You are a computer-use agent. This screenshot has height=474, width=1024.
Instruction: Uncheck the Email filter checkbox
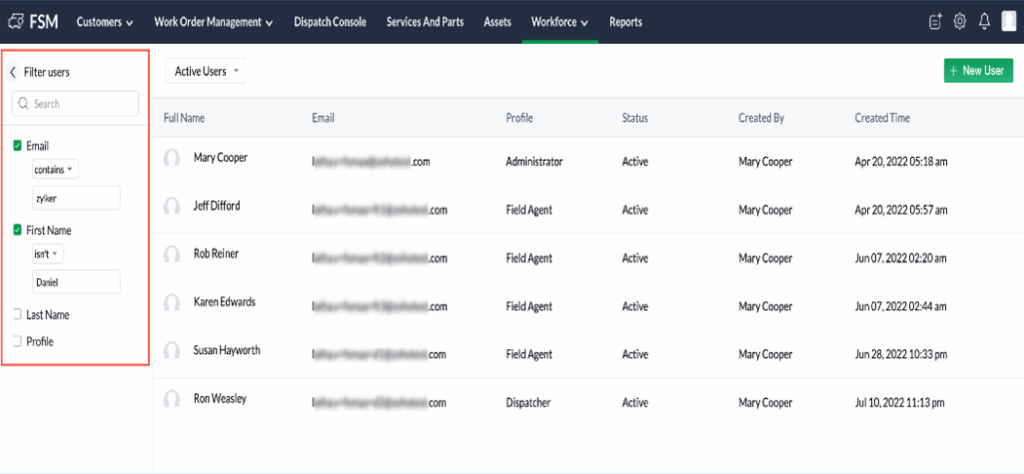click(x=17, y=146)
